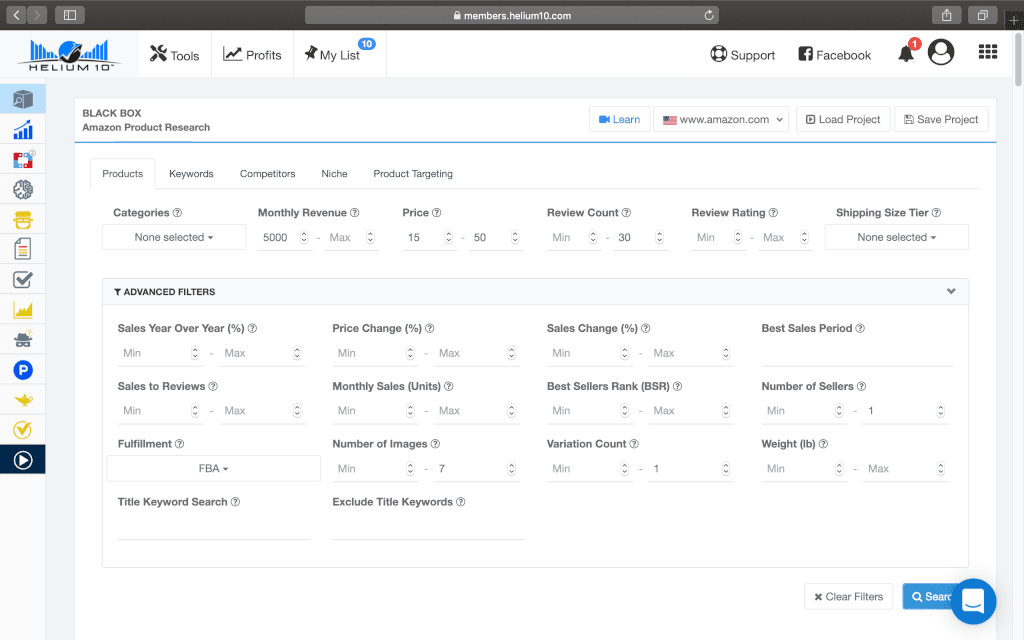Image resolution: width=1024 pixels, height=640 pixels.
Task: Click the Load Project button
Action: coord(842,119)
